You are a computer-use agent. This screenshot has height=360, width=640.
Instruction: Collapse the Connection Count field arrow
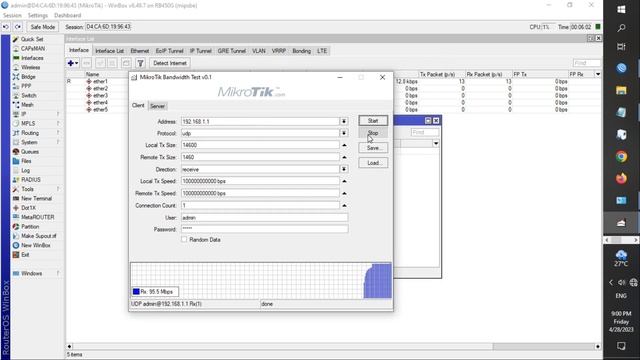coord(344,205)
